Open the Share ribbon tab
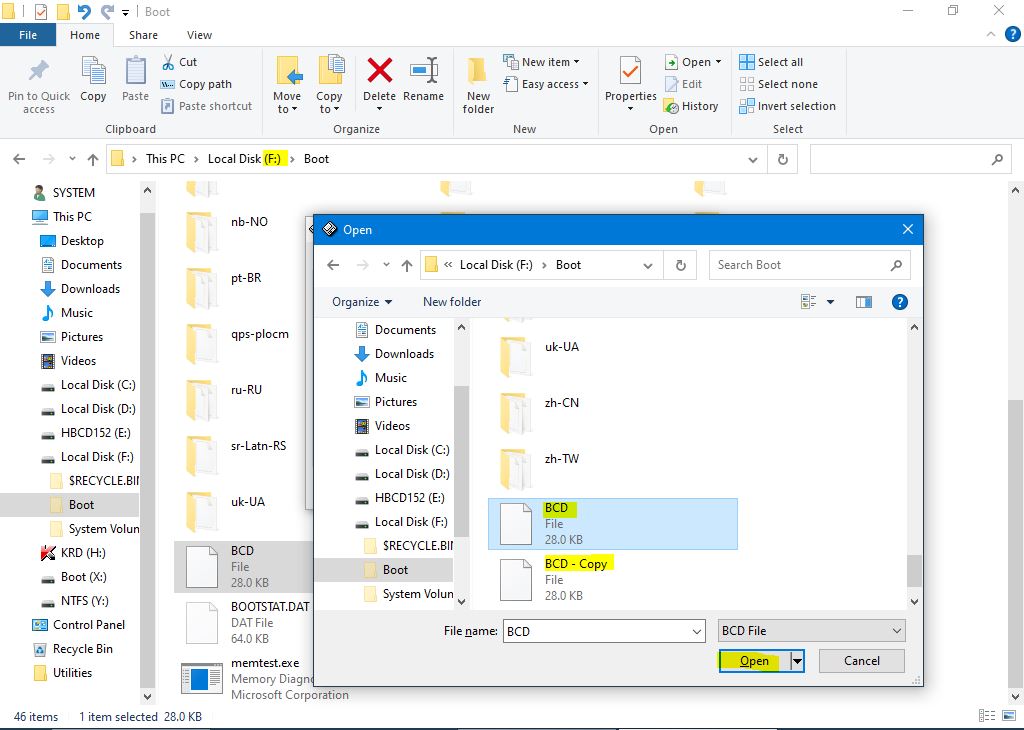Viewport: 1024px width, 730px height. [143, 35]
